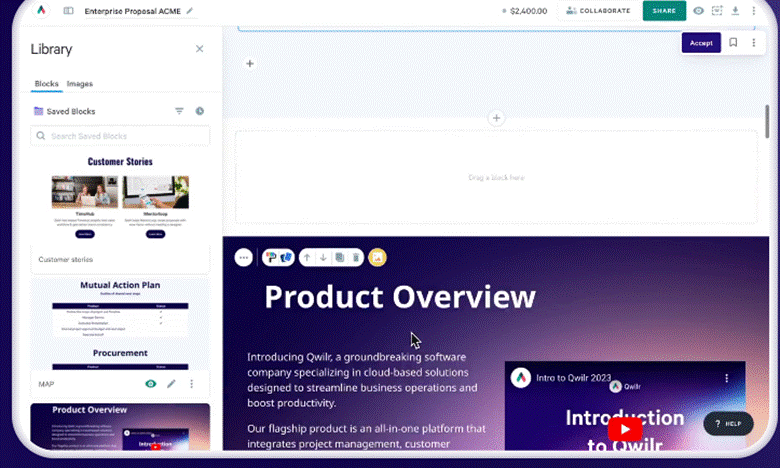Move the Product Overview block up

click(x=307, y=258)
